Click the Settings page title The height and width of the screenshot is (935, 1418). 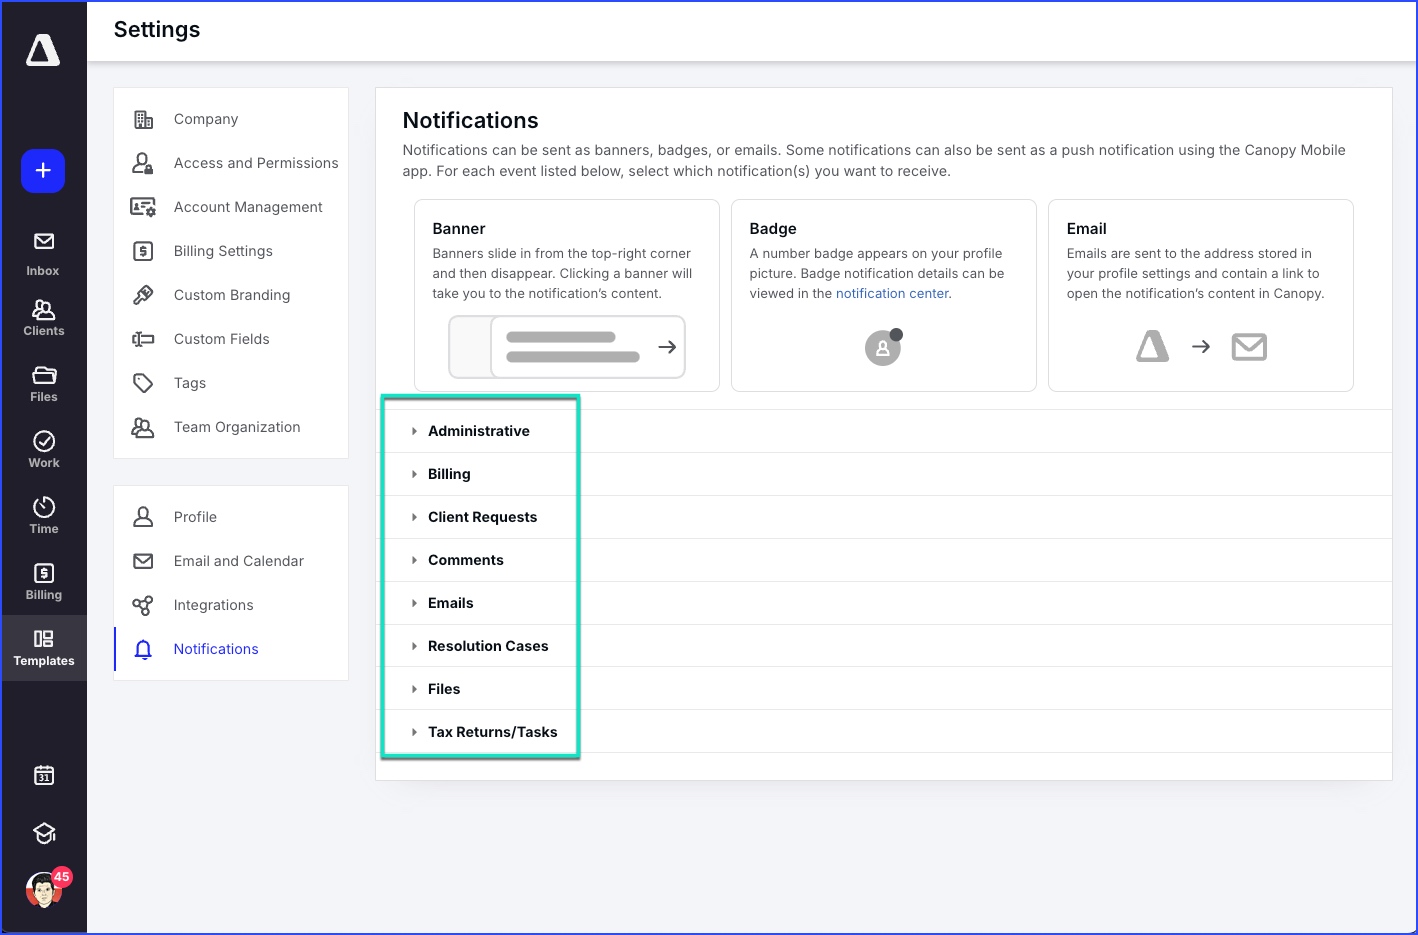point(157,30)
